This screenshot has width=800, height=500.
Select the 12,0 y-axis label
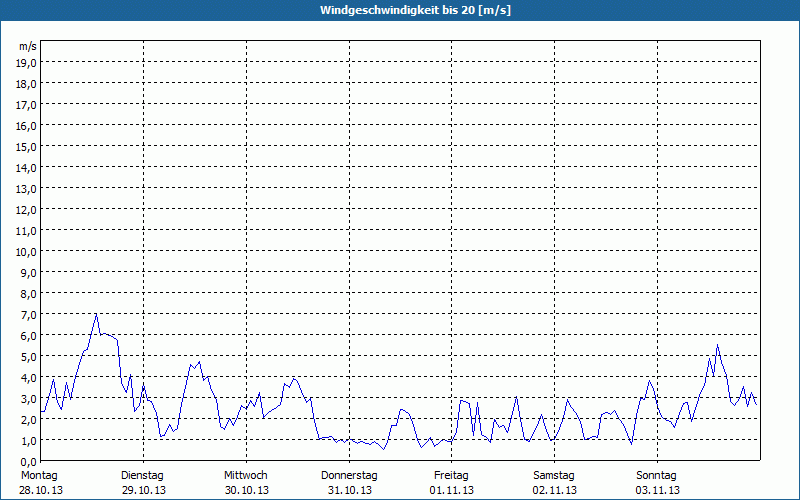pos(27,210)
